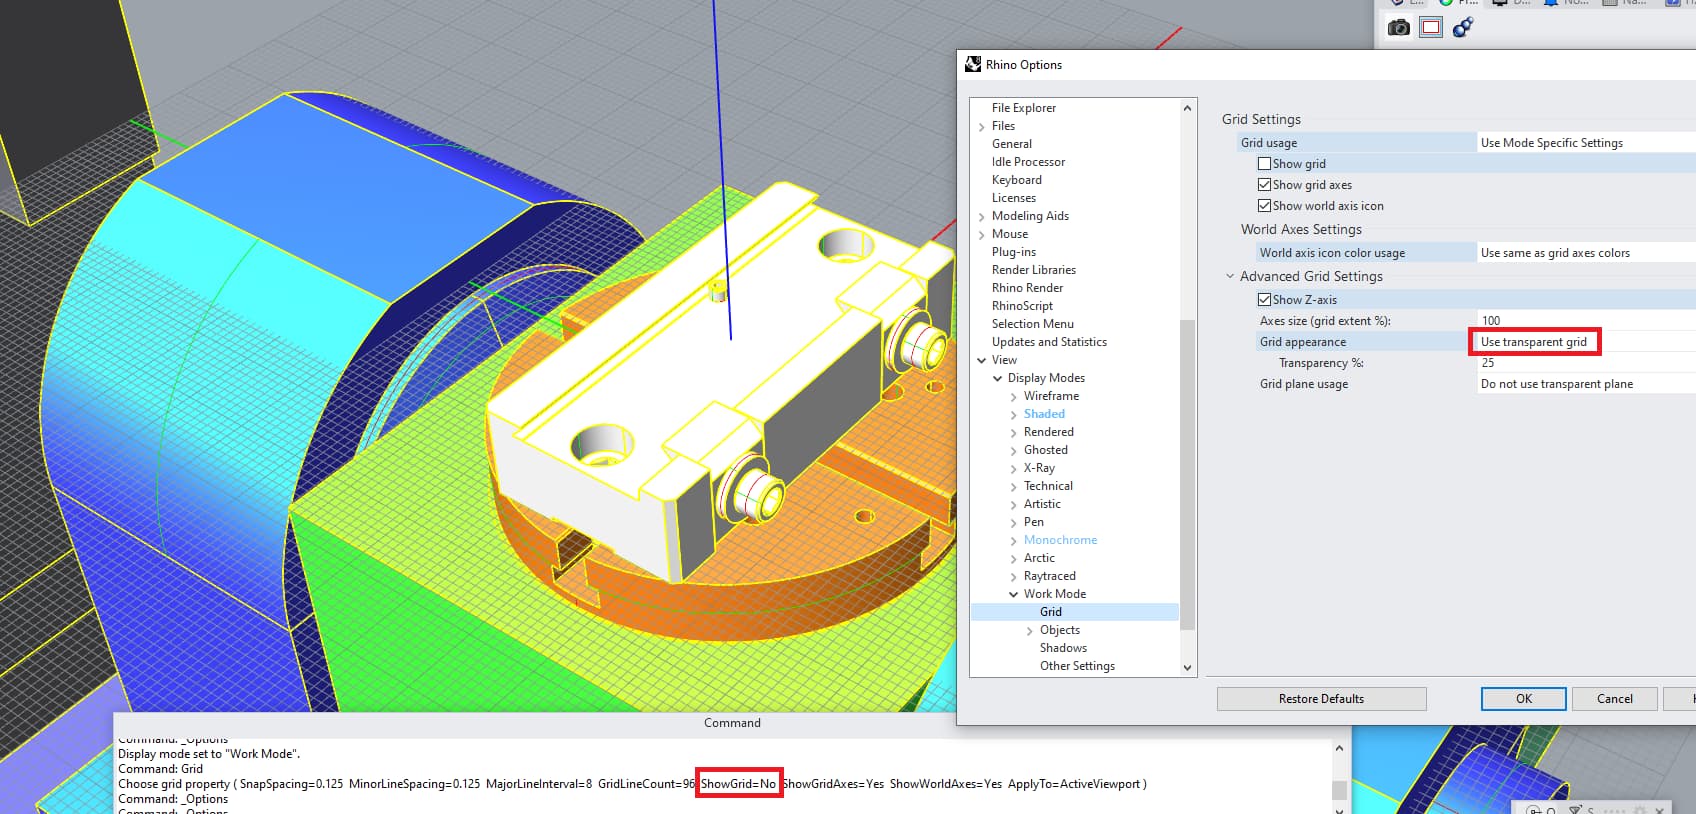Select the Arctic display mode
1696x814 pixels.
pos(1039,558)
